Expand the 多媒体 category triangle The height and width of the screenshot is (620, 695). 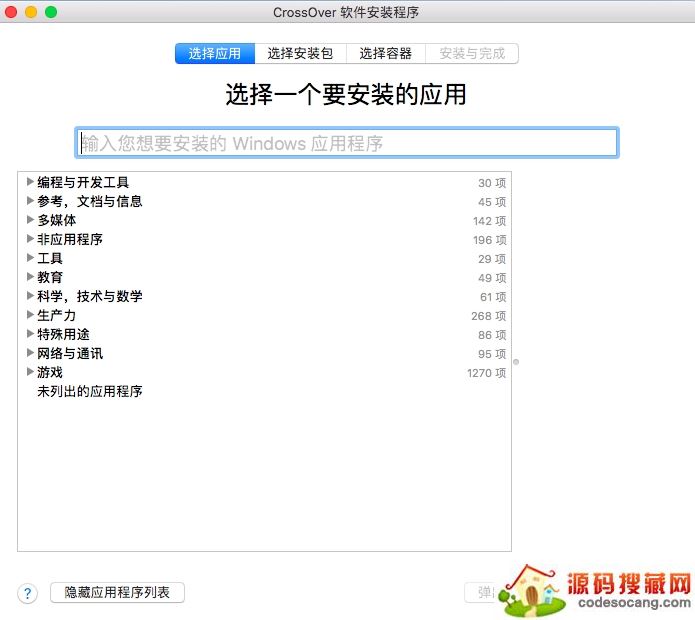click(30, 220)
